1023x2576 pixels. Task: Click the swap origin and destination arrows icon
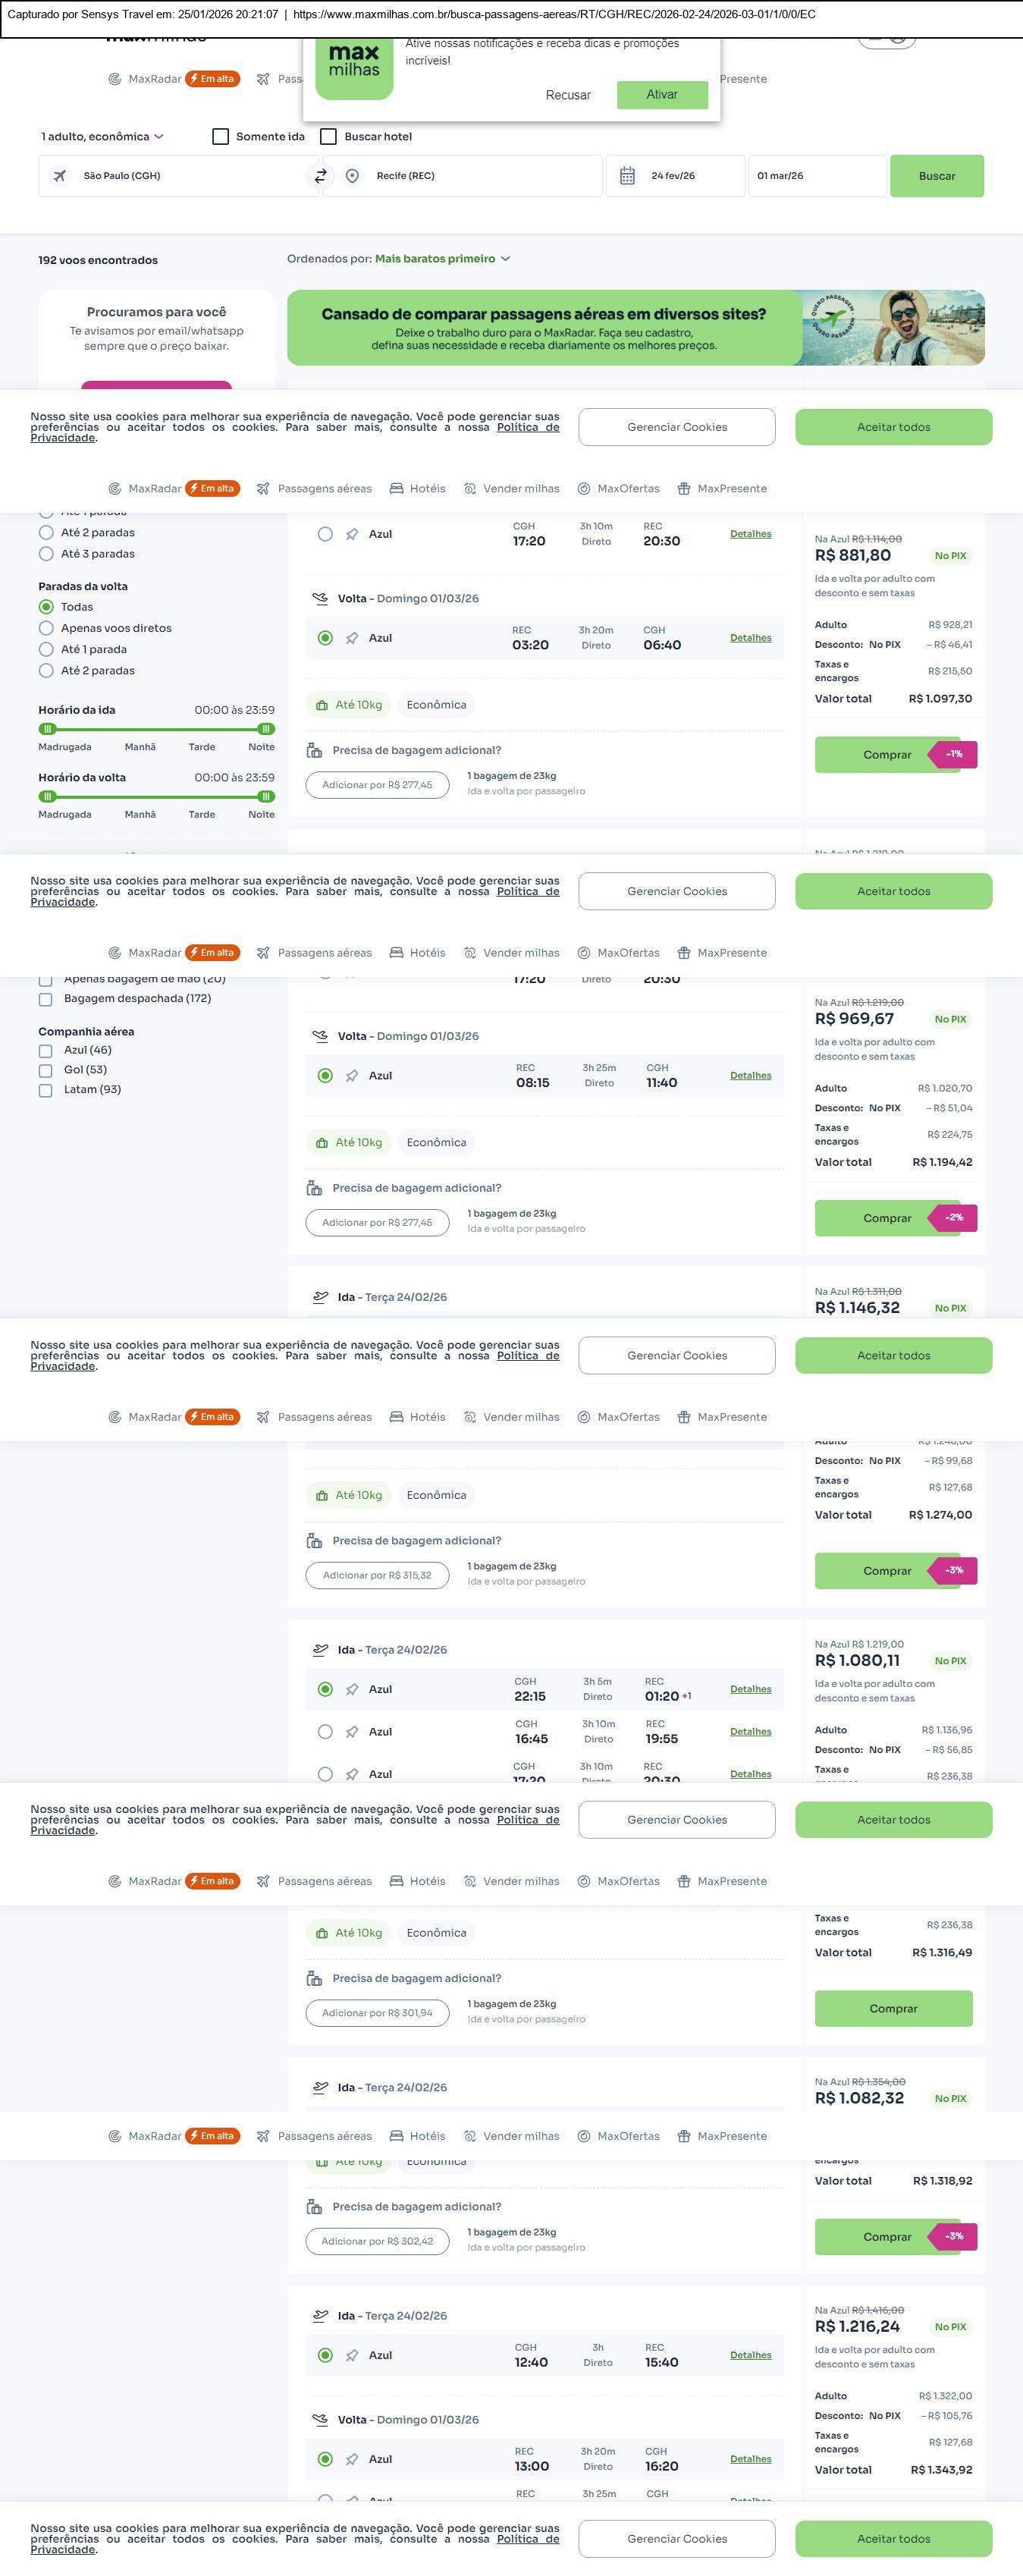coord(320,176)
